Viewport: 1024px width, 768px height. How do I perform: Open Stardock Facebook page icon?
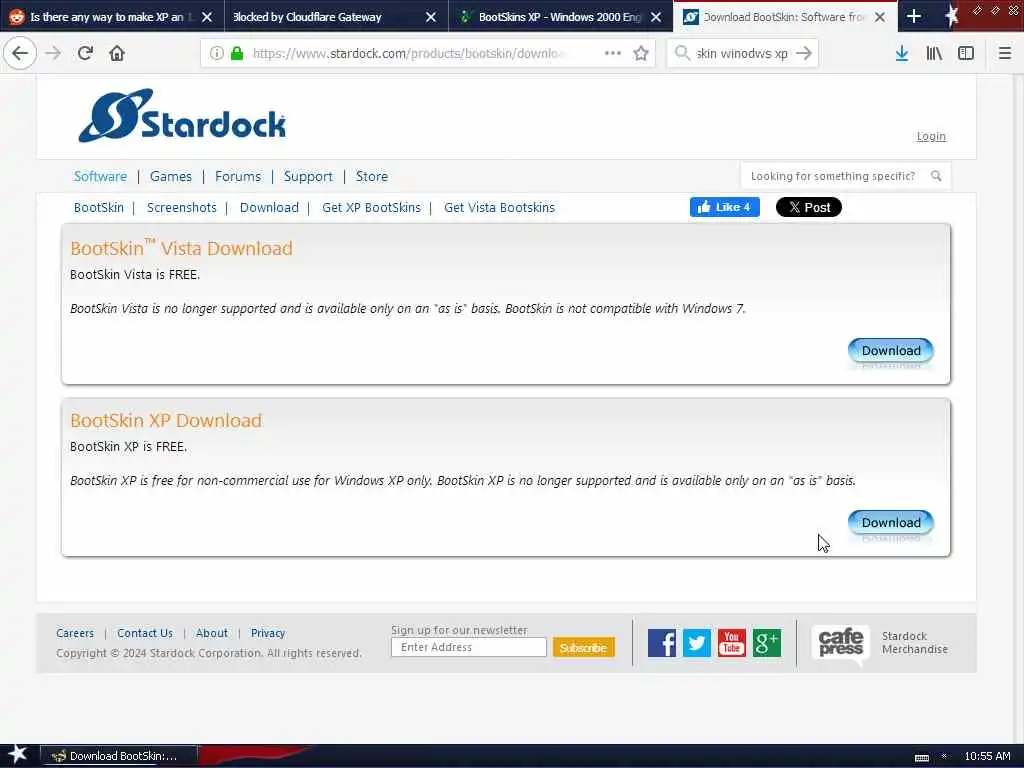(662, 643)
